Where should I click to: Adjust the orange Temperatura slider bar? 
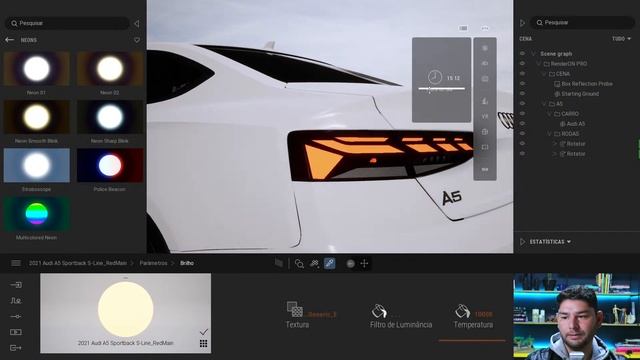(x=472, y=340)
